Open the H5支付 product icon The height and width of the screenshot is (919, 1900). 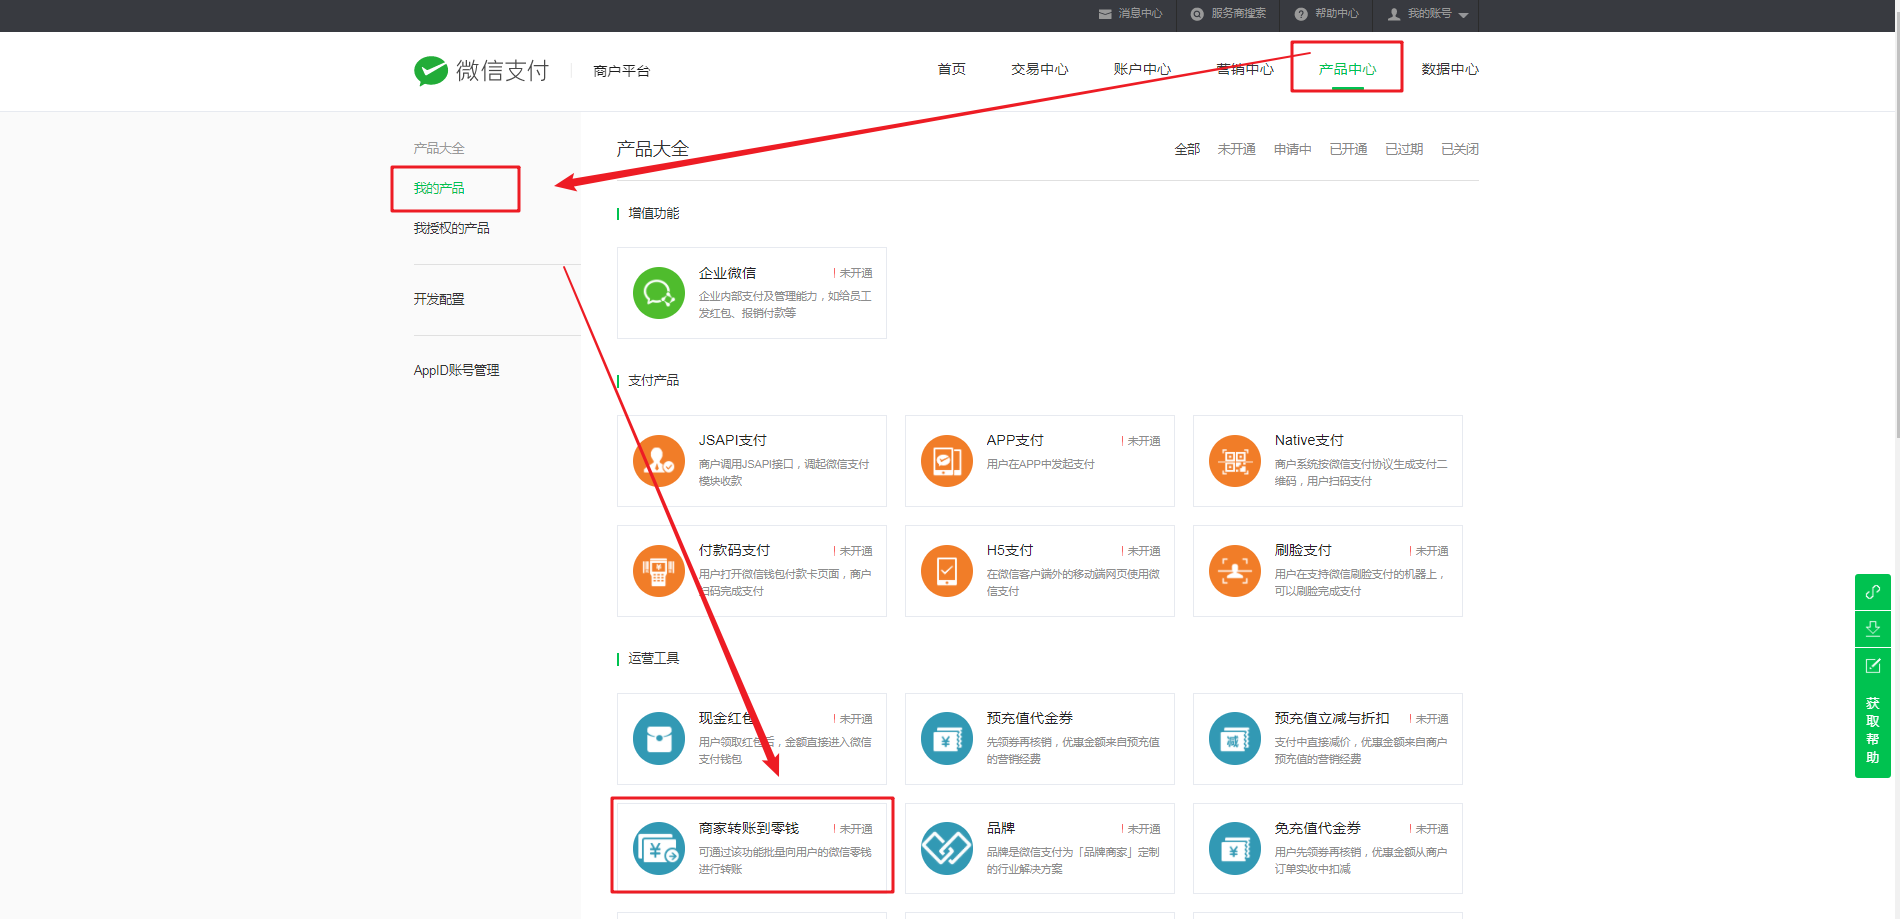click(947, 571)
